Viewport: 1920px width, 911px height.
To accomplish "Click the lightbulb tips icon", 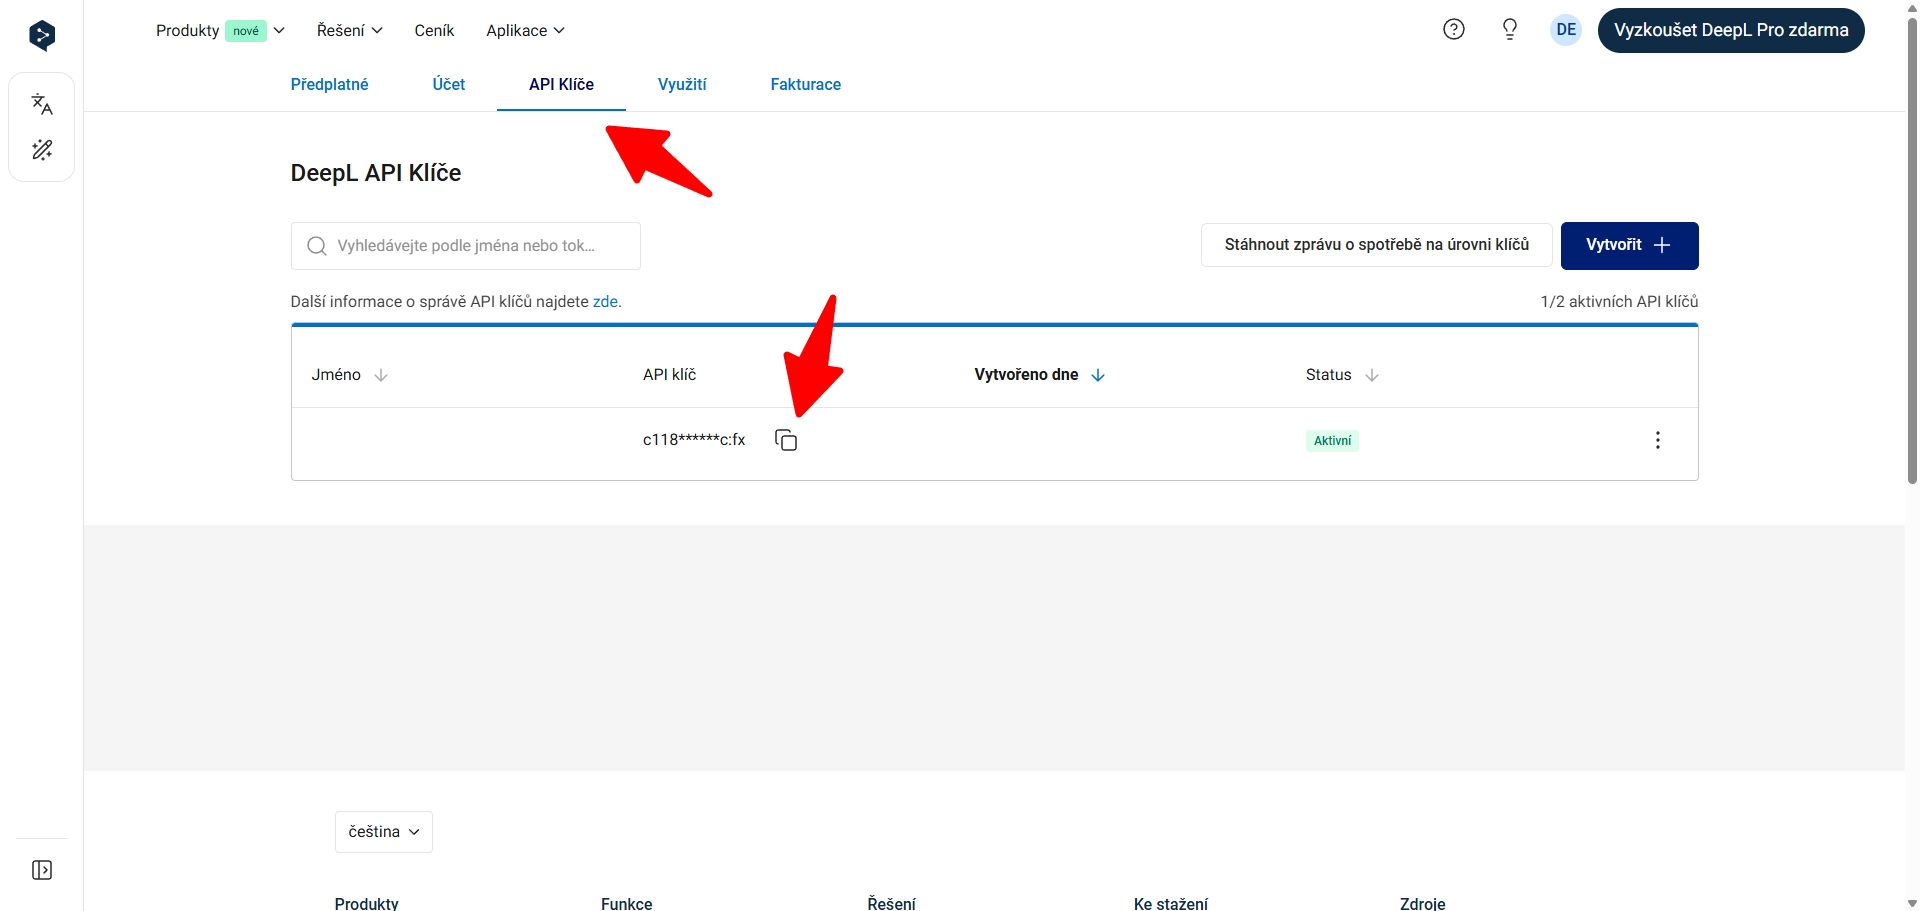I will coord(1510,29).
